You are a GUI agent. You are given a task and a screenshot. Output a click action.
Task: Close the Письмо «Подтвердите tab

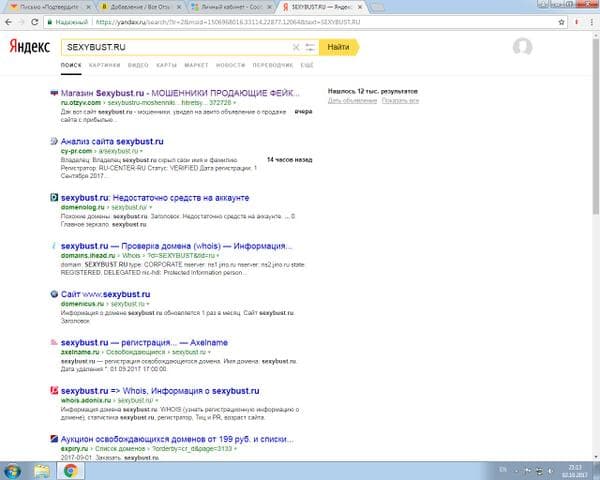click(x=88, y=7)
